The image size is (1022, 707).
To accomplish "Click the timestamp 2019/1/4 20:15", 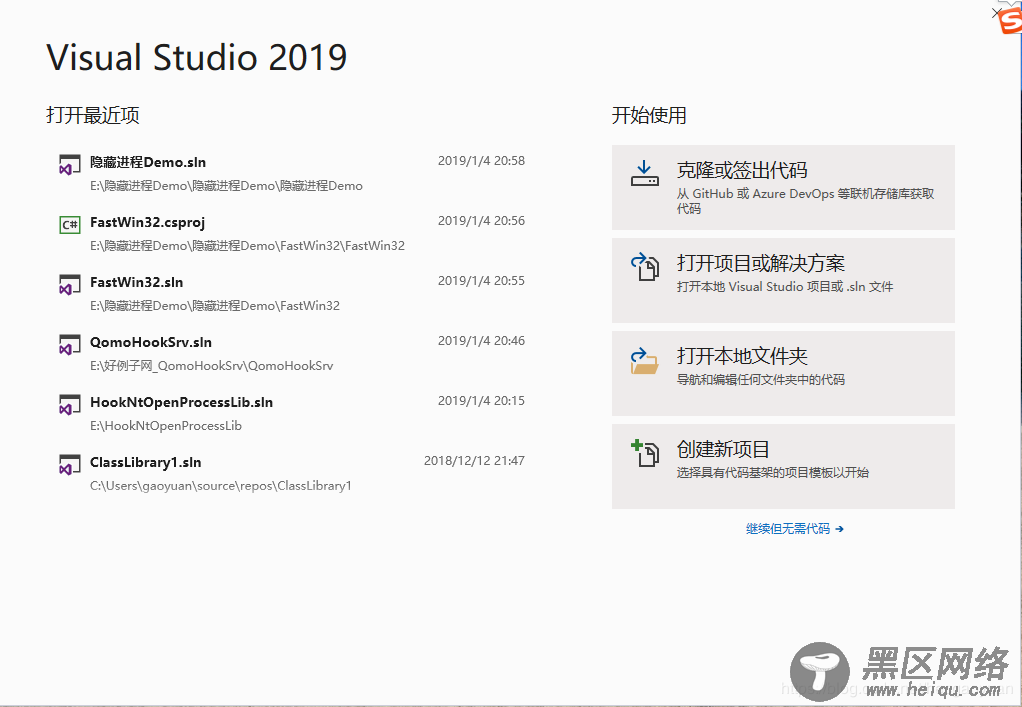I will (x=481, y=400).
